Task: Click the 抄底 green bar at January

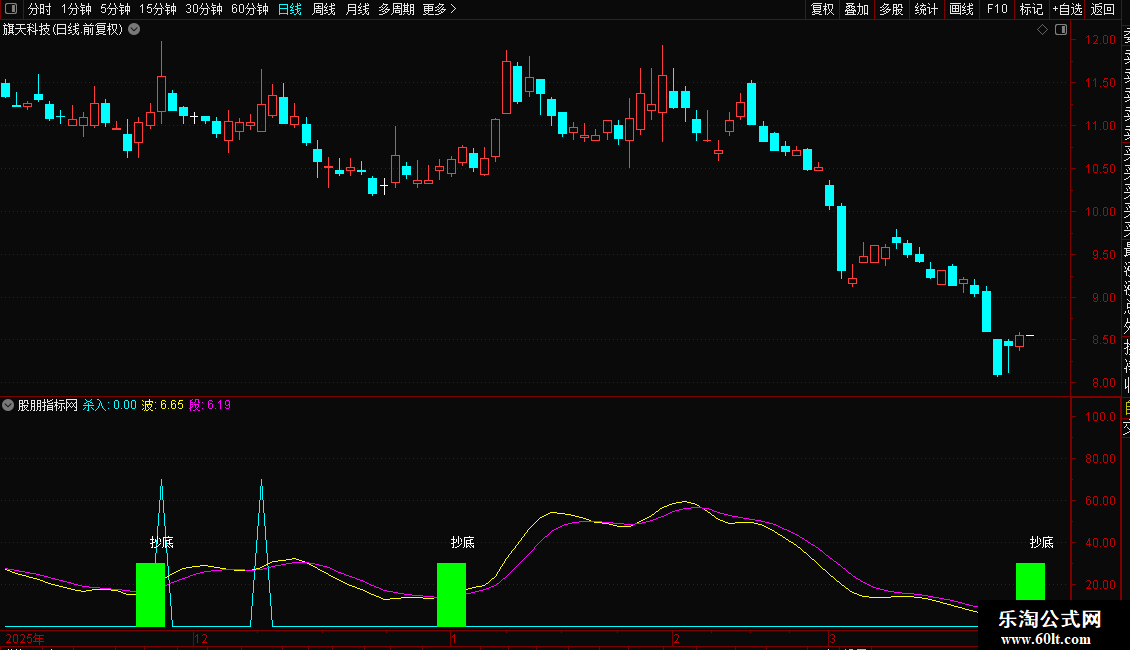Action: click(x=451, y=595)
